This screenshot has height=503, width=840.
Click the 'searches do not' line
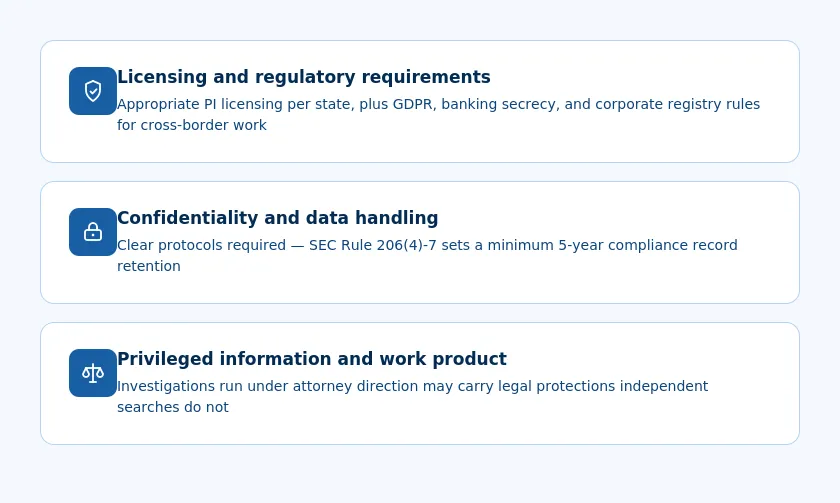pos(173,407)
